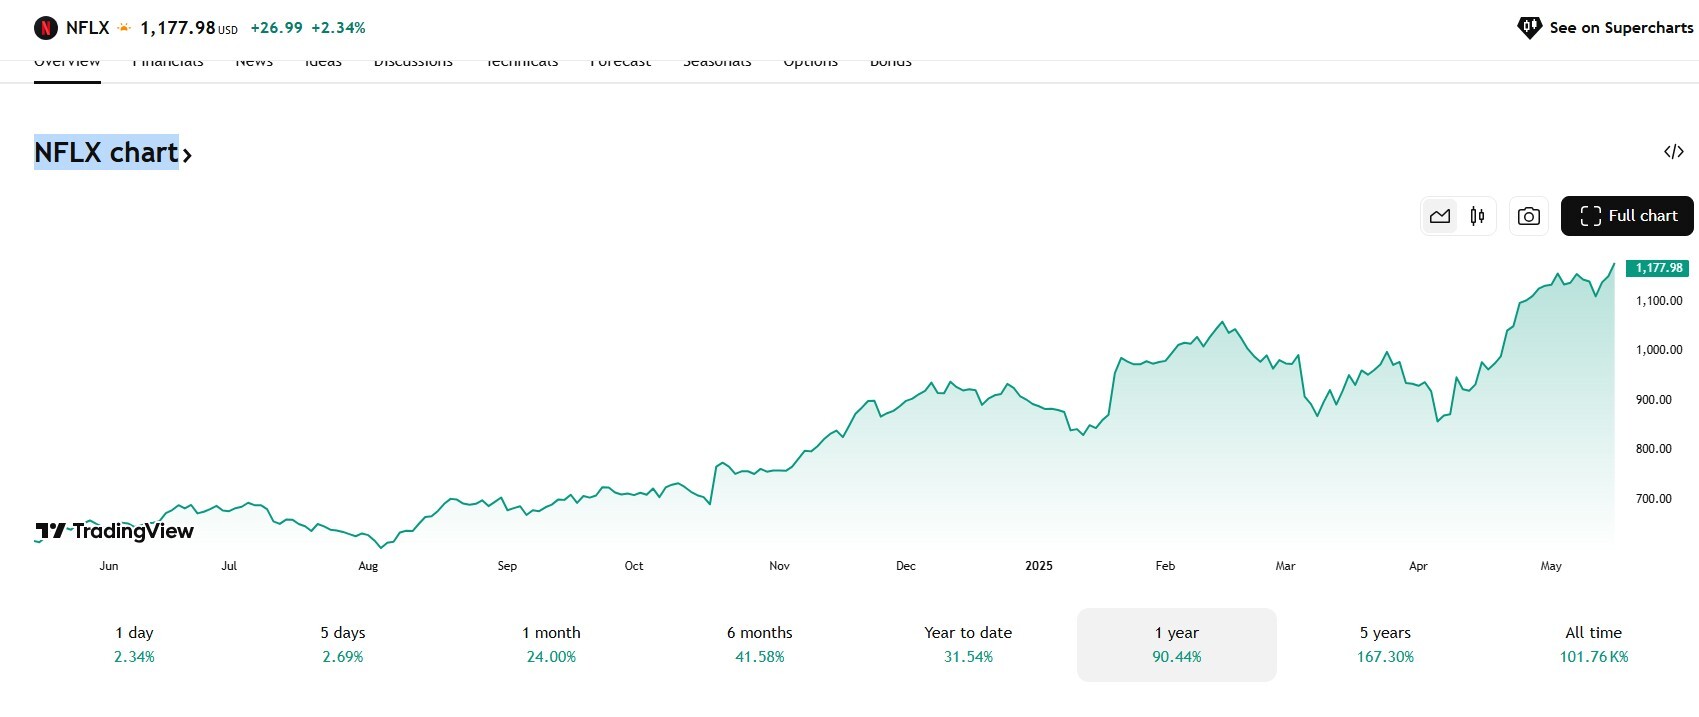Screen dimensions: 1699x717
Task: Show the All time price range
Action: pos(1593,645)
